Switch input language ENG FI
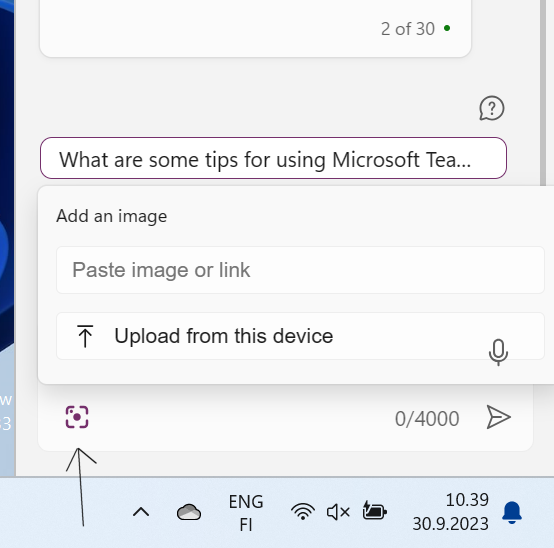Screen dimensions: 554x548 246,513
